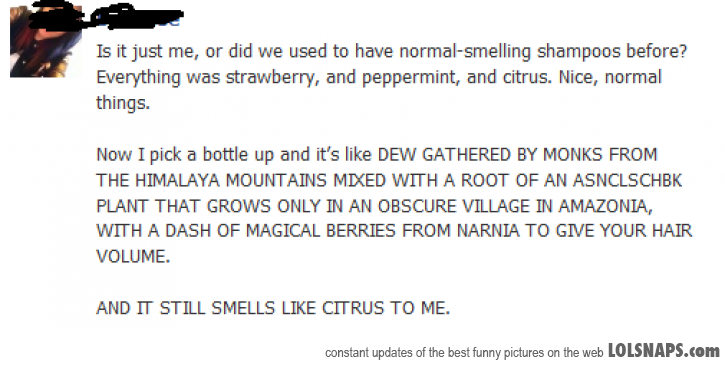Click the LOLSNAPS.com watermark logo
The image size is (725, 370).
click(x=664, y=351)
